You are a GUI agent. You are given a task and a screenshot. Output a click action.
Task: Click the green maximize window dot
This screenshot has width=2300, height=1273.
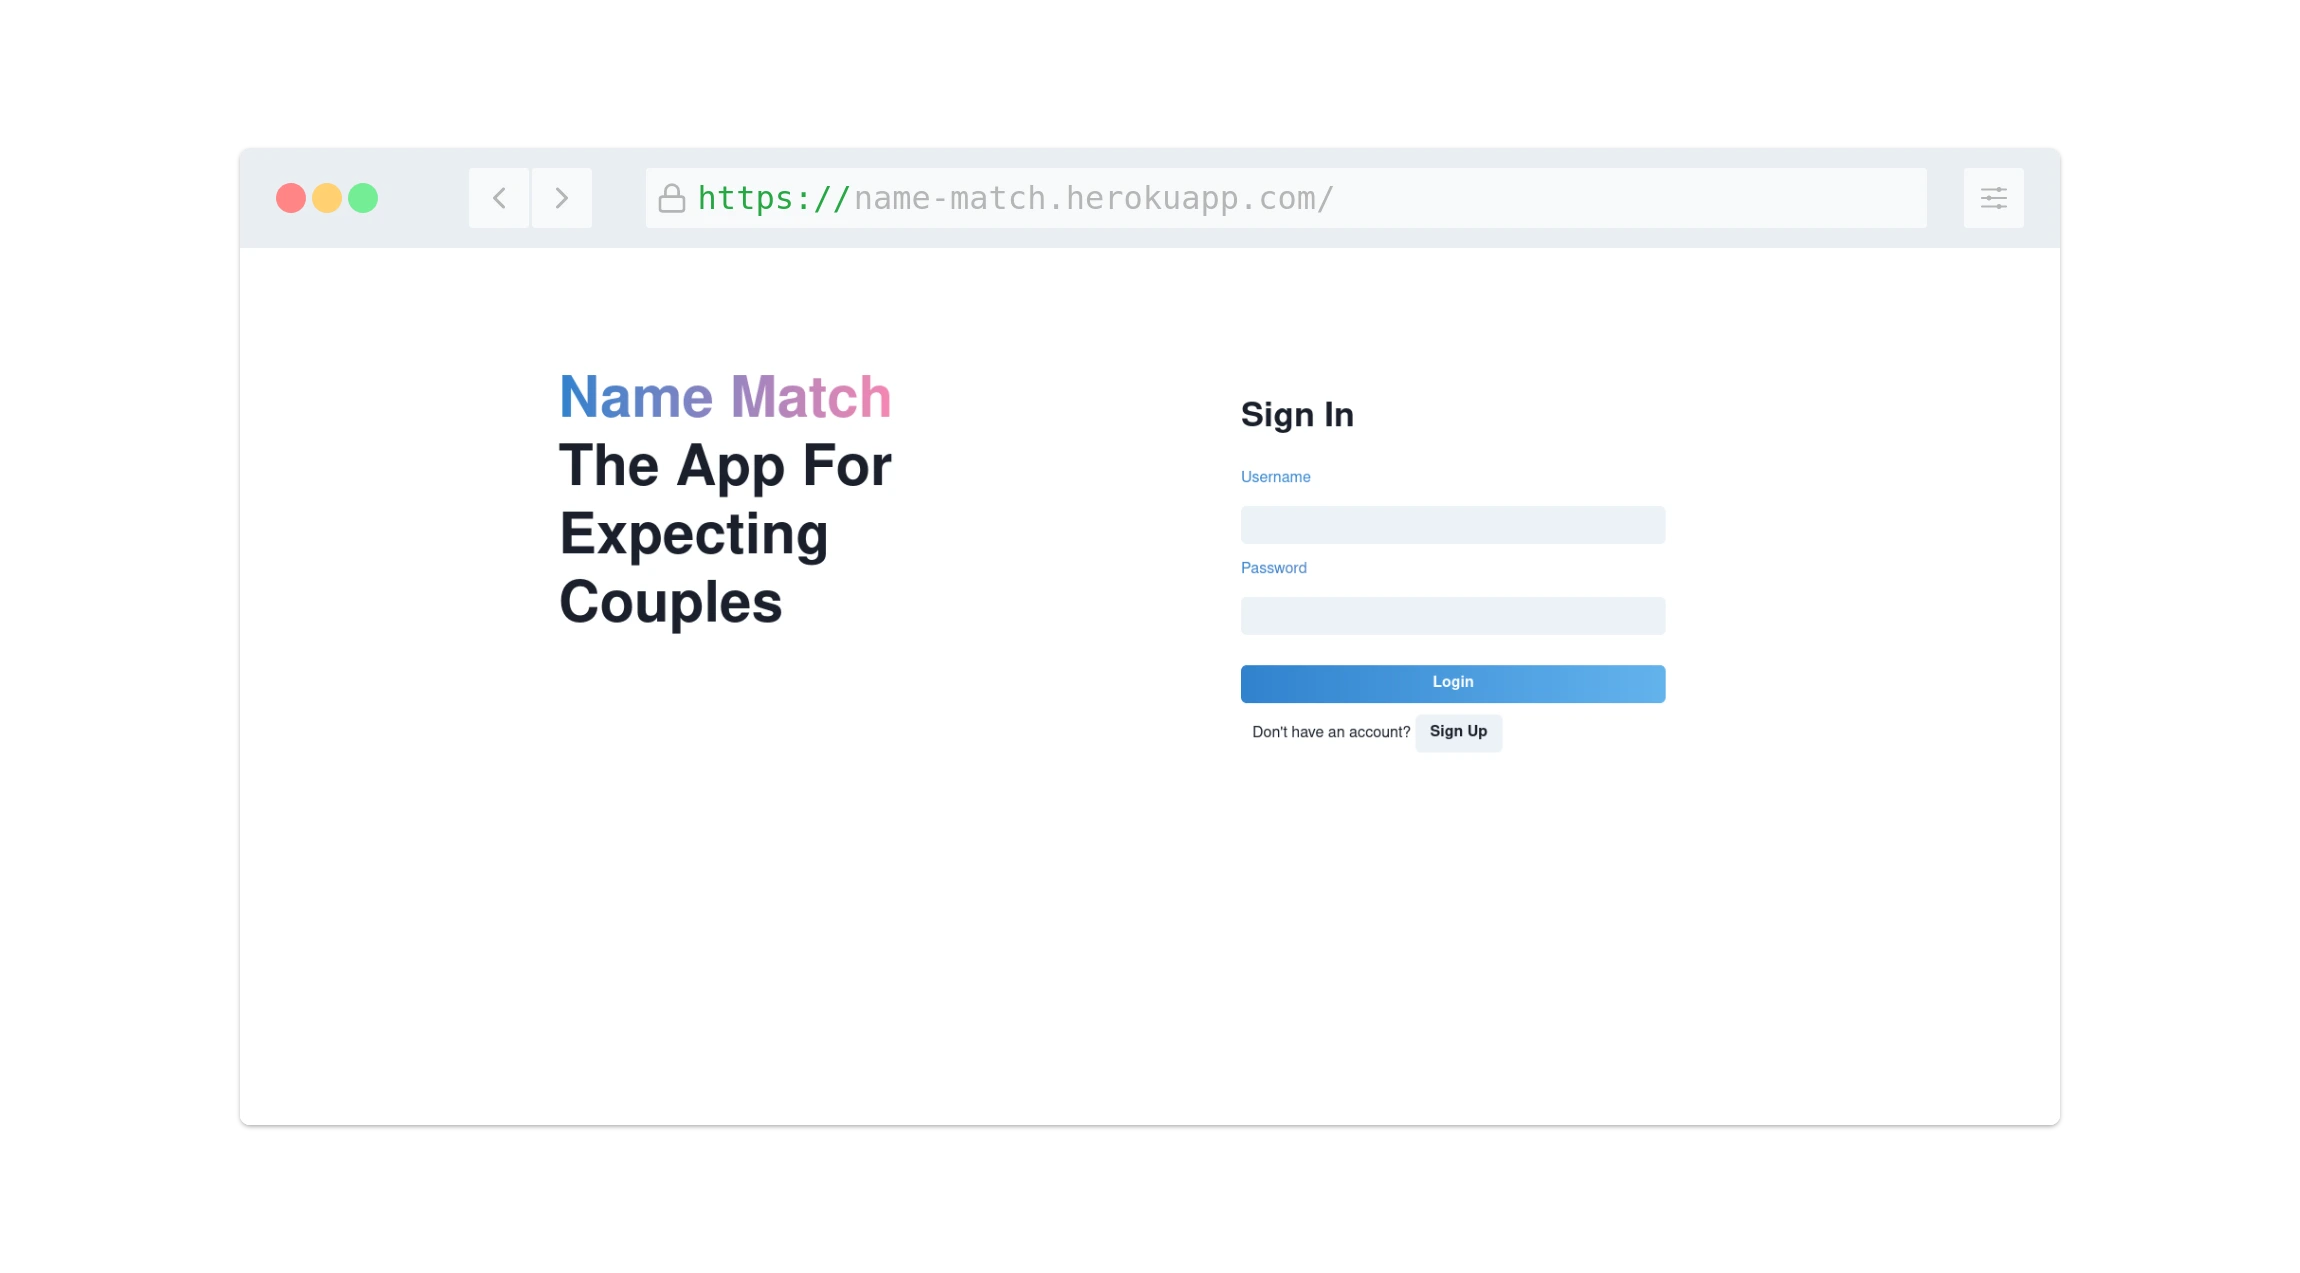(363, 198)
